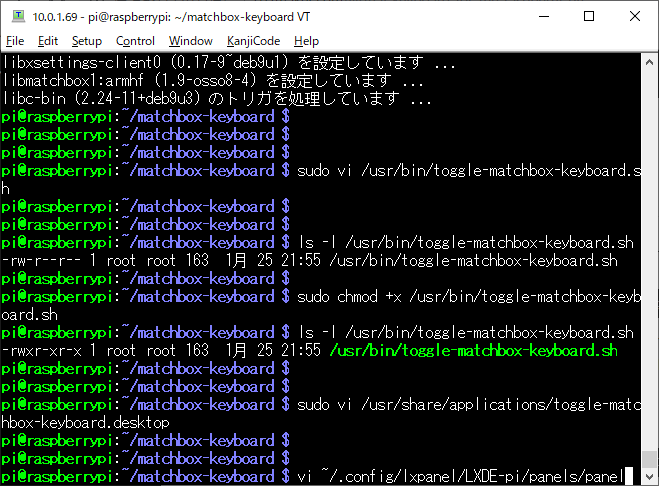Screen dimensions: 659x486
Task: Maximize the Tera Term window
Action: click(x=589, y=16)
